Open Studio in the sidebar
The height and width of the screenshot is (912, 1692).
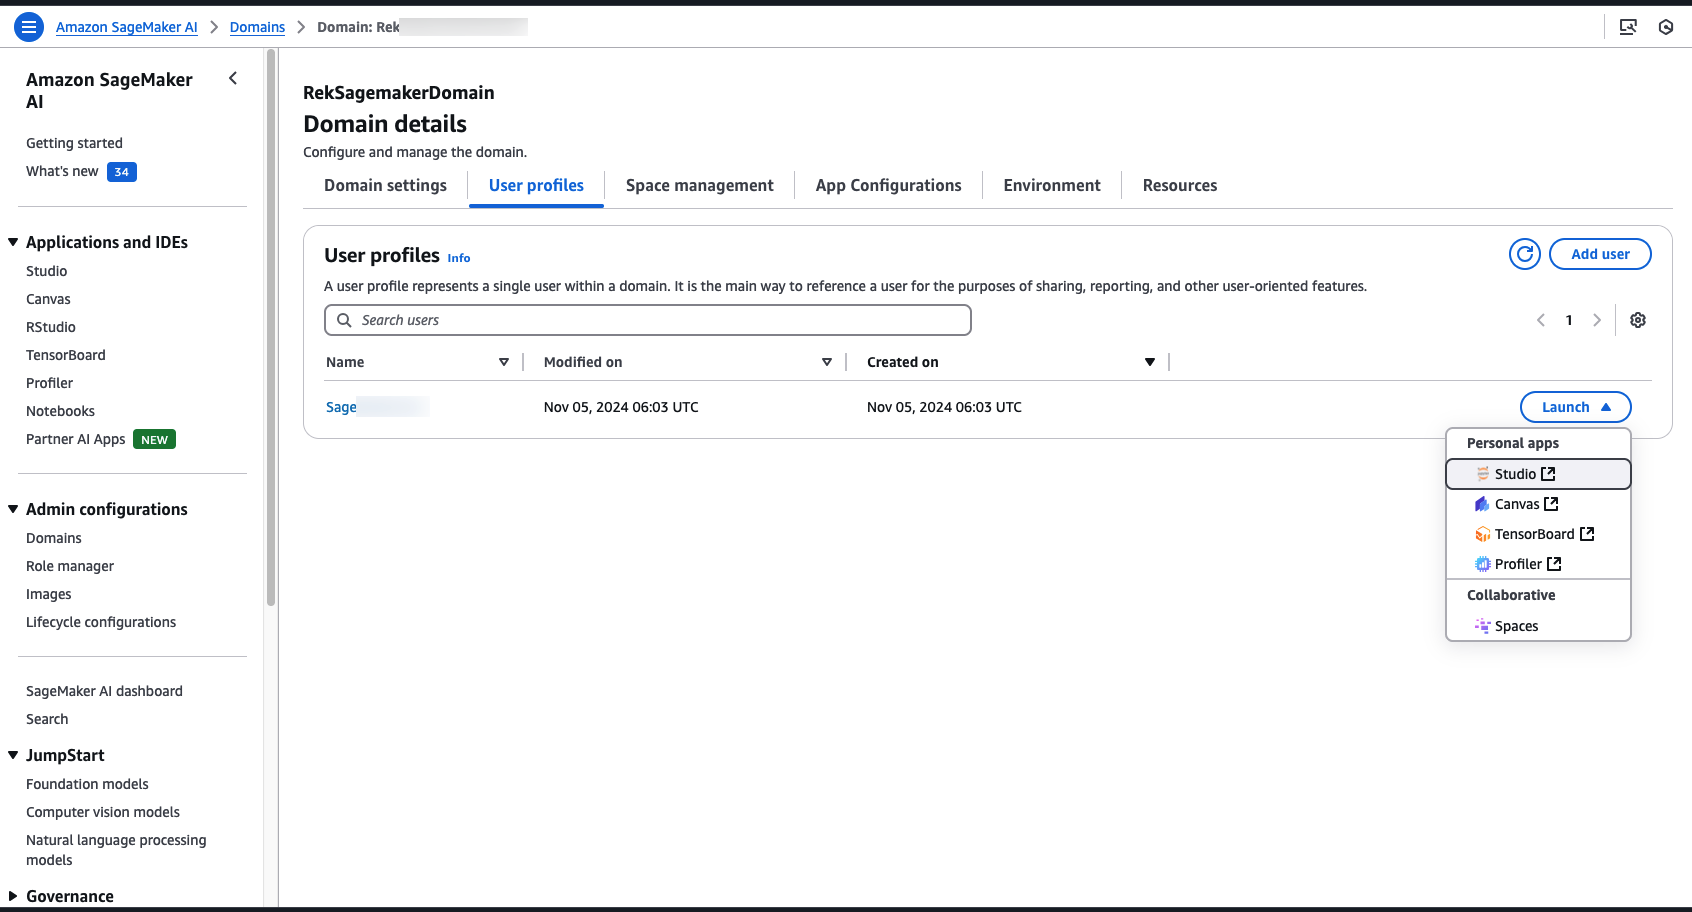click(47, 271)
